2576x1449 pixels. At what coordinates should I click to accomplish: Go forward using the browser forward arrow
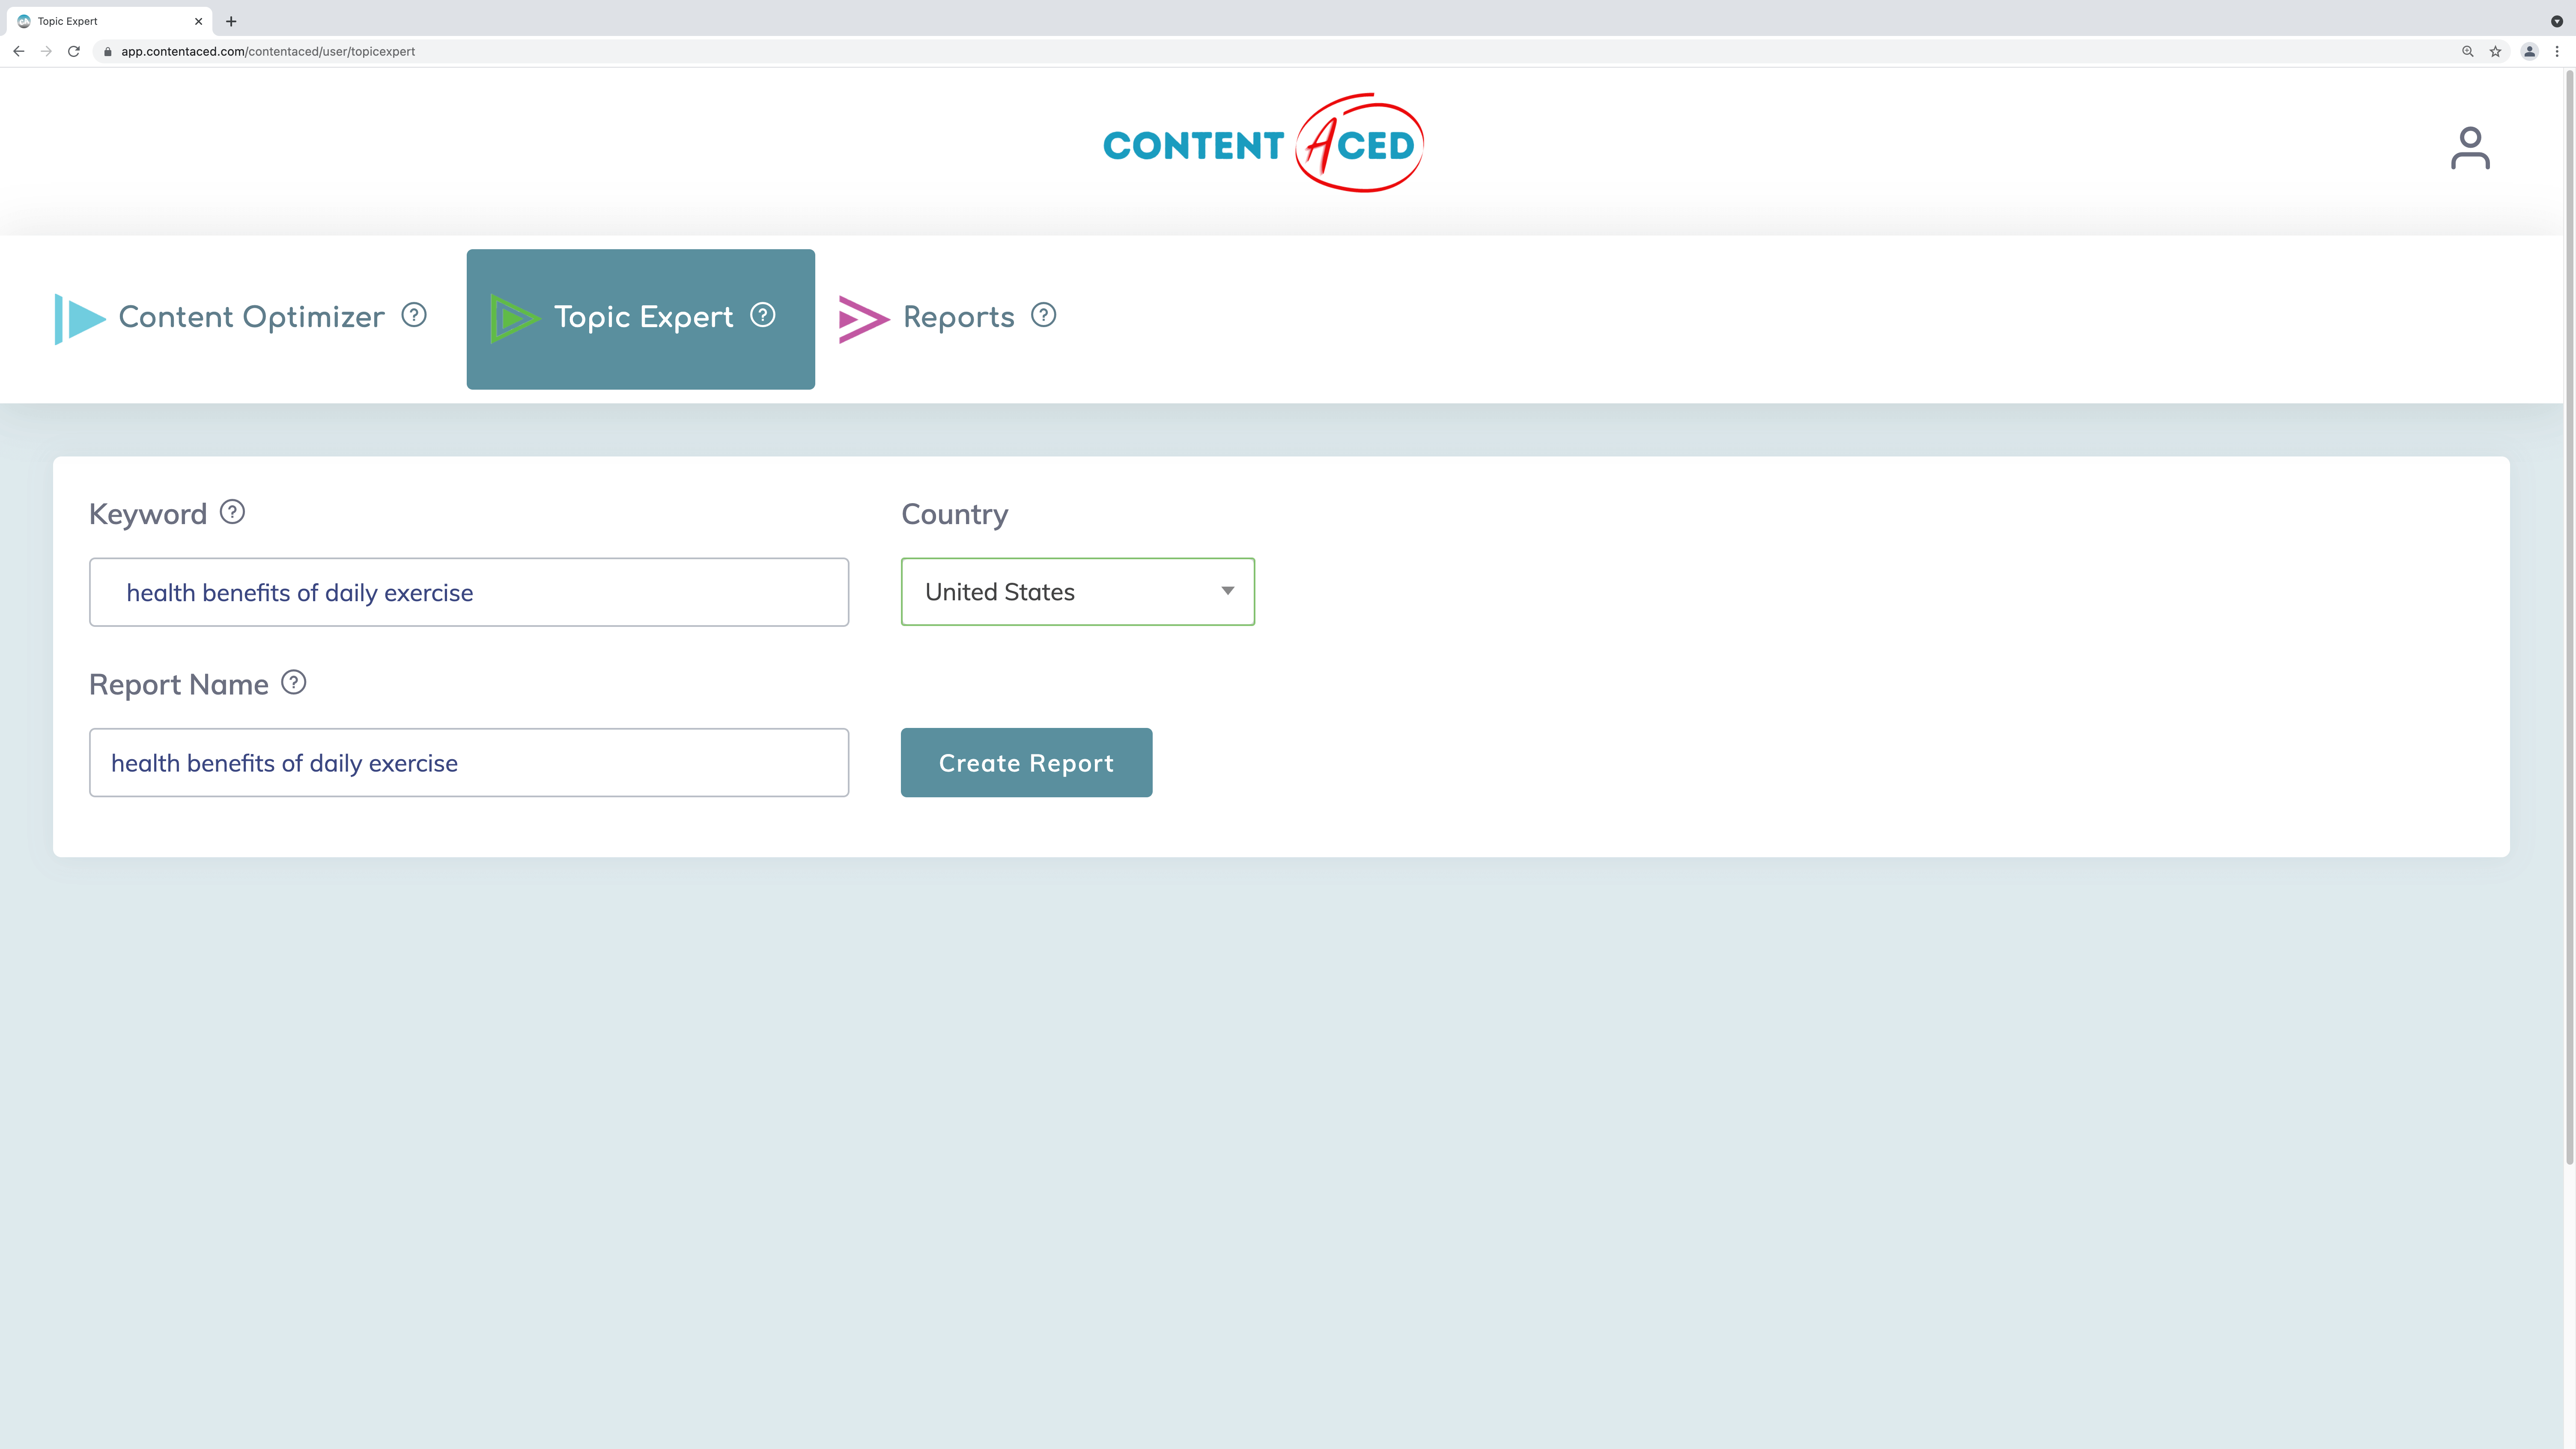click(46, 51)
